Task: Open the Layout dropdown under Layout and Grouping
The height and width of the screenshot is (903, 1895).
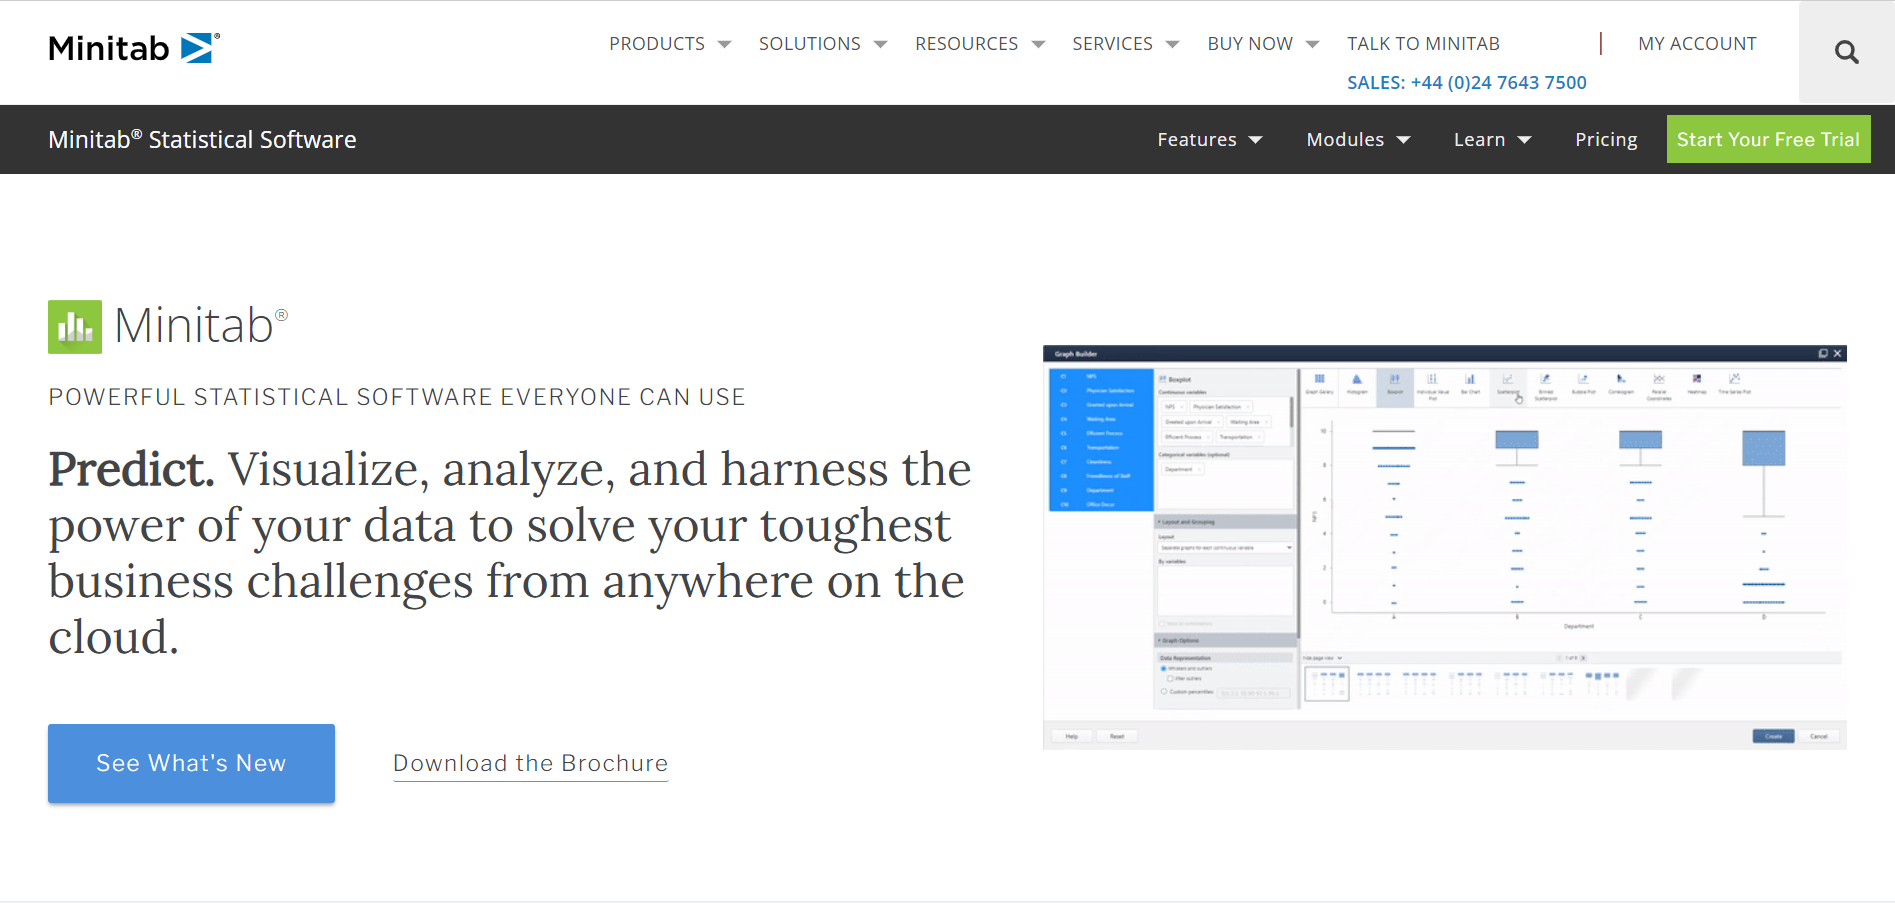Action: coord(1225,547)
